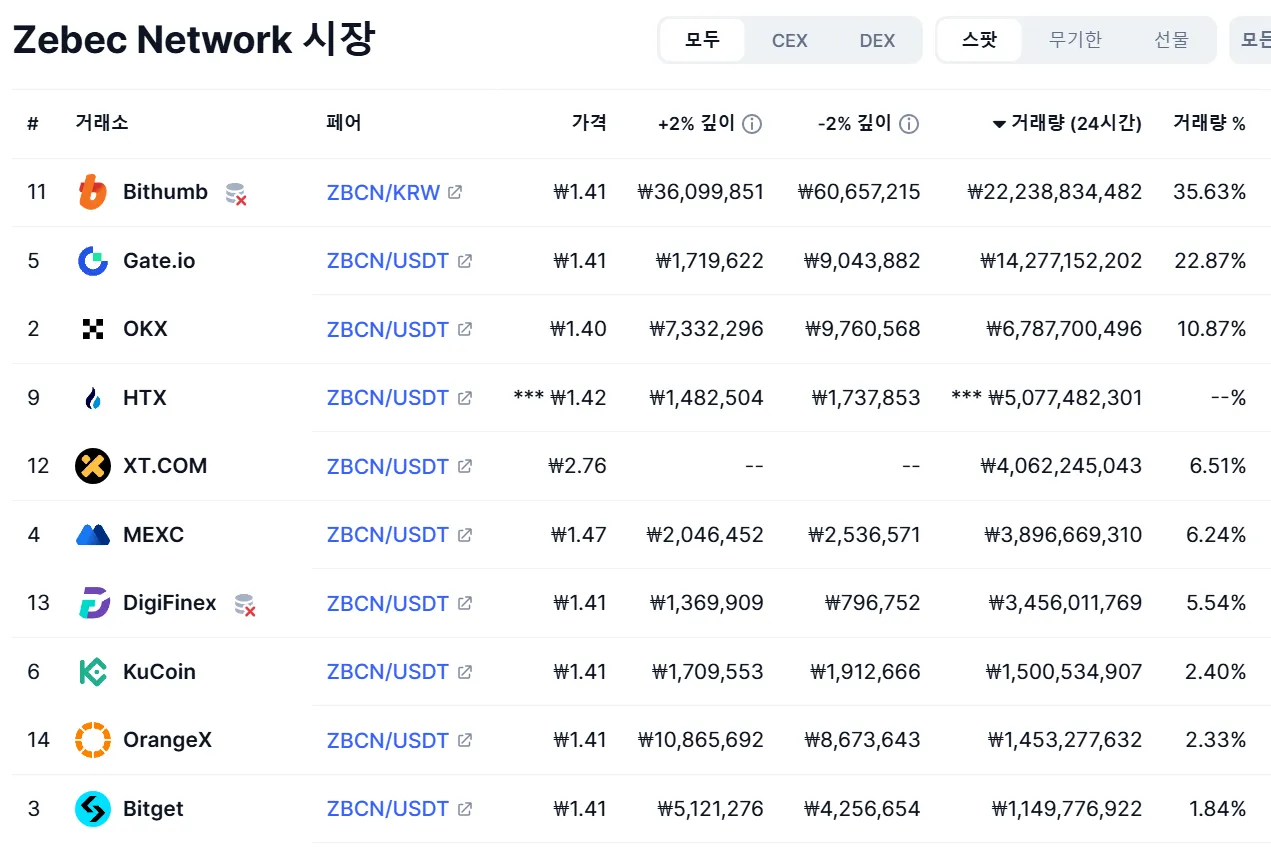Switch to the CEX filter tab
This screenshot has width=1271, height=853.
(x=790, y=40)
